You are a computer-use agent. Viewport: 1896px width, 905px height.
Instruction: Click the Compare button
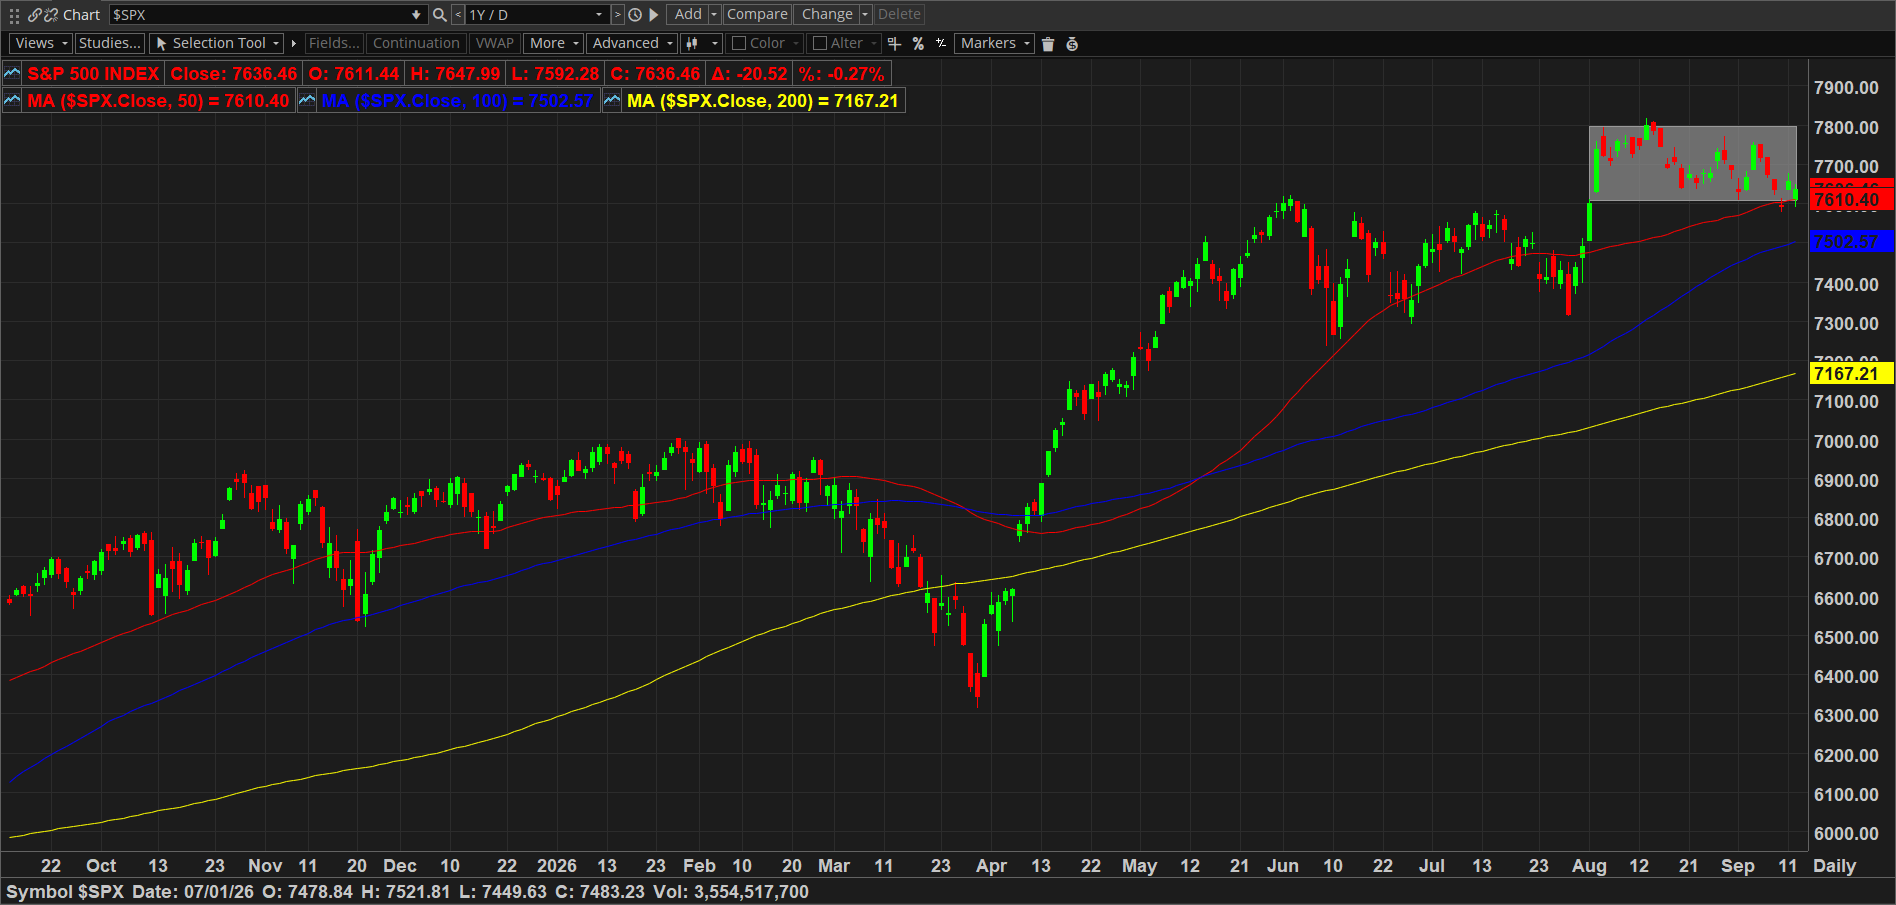757,15
